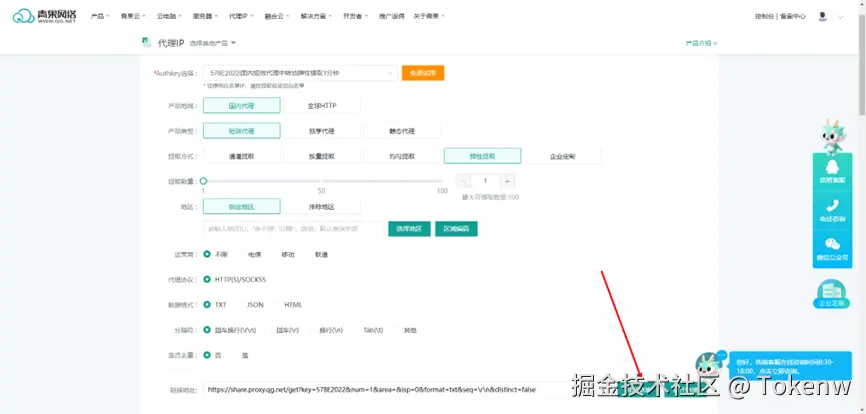Select the Tab(\t) separator radio
Screen dimensions: 866x414
pyautogui.click(x=356, y=330)
